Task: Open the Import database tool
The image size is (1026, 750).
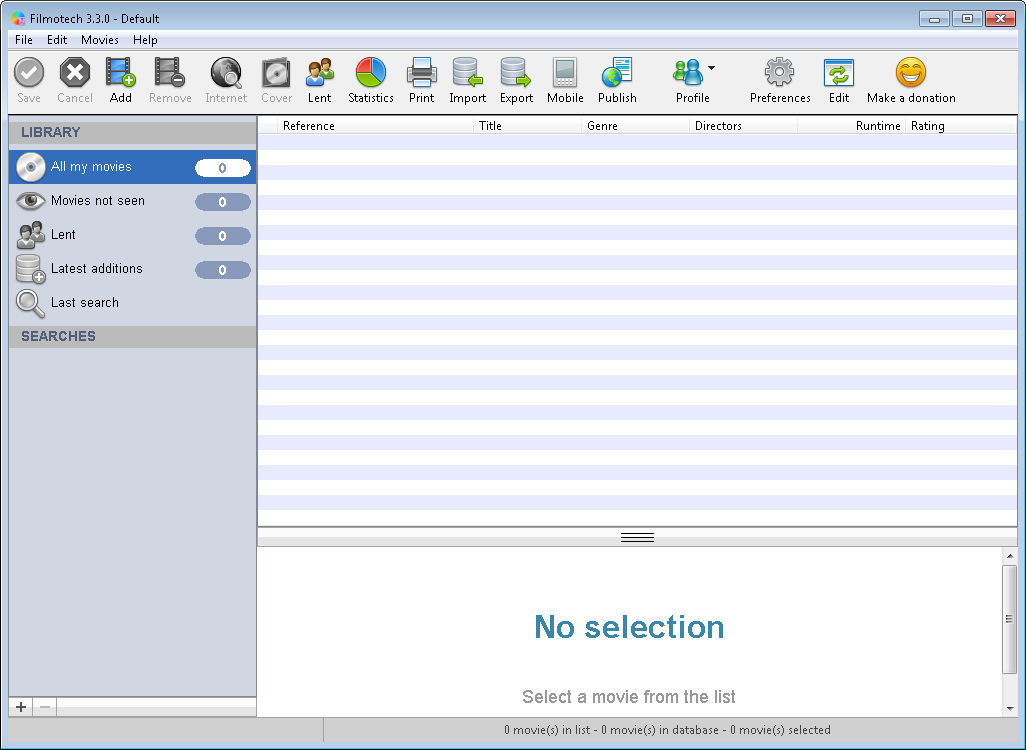Action: tap(467, 74)
